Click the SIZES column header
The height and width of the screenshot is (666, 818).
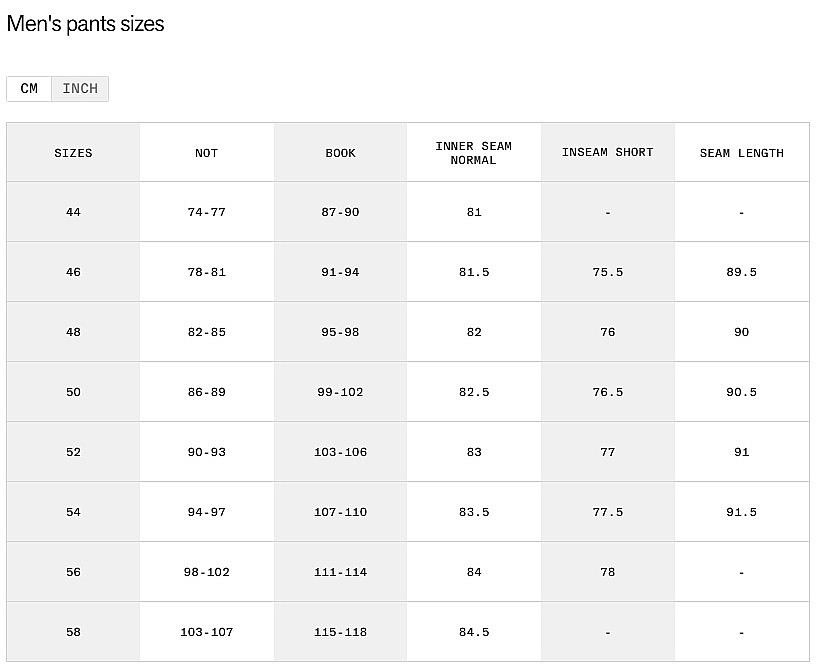click(x=73, y=153)
